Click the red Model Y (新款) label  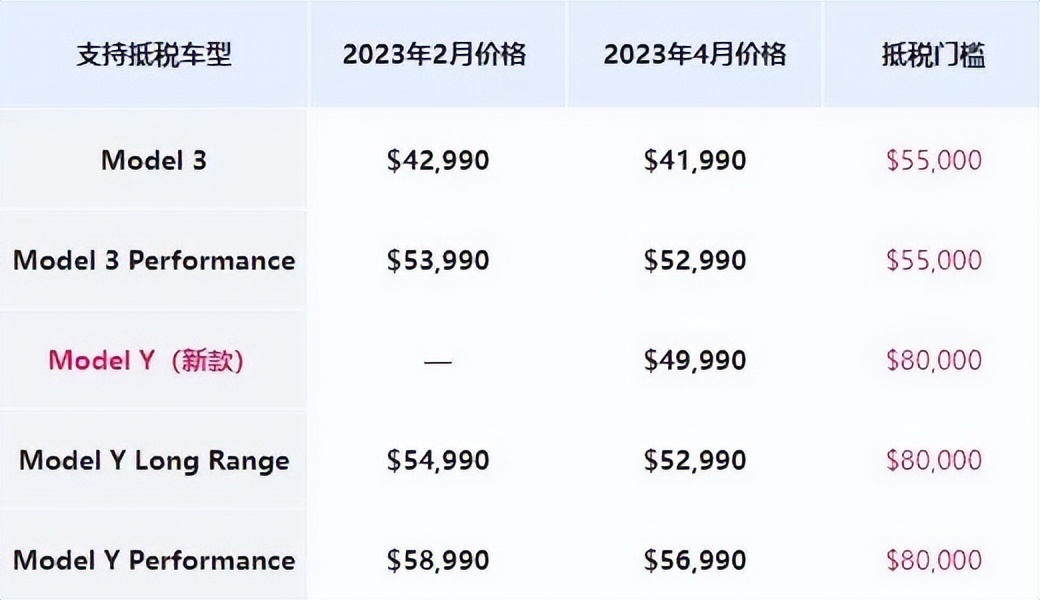pyautogui.click(x=146, y=360)
